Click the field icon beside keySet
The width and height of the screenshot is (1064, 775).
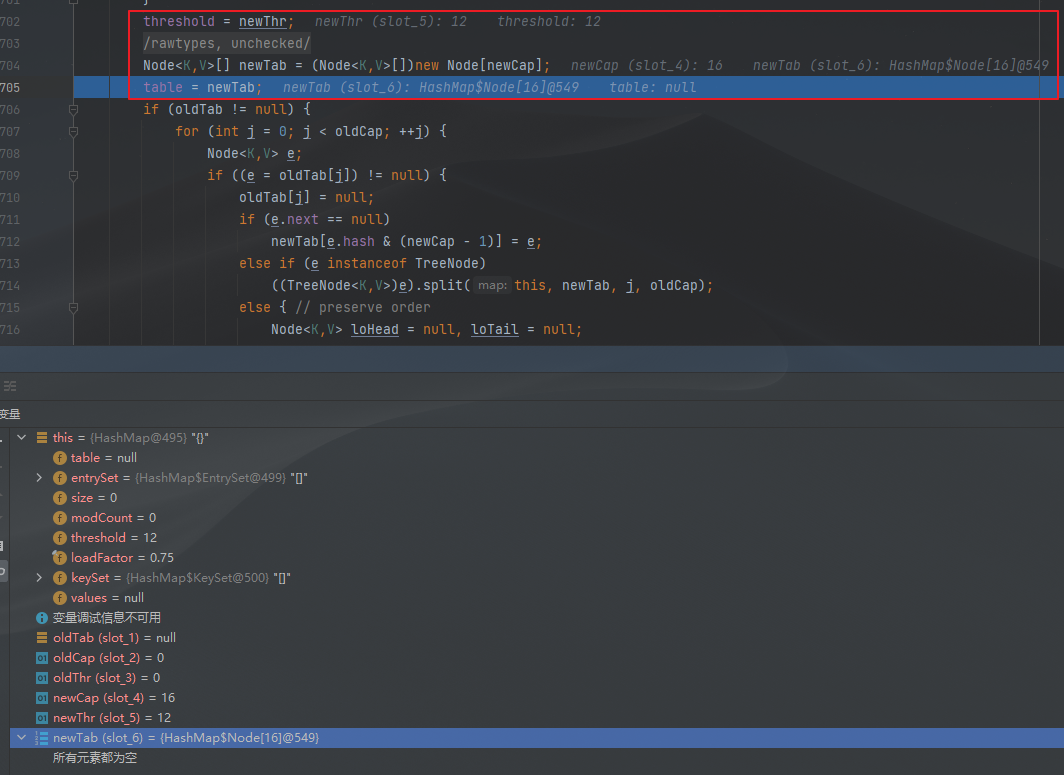pyautogui.click(x=60, y=578)
